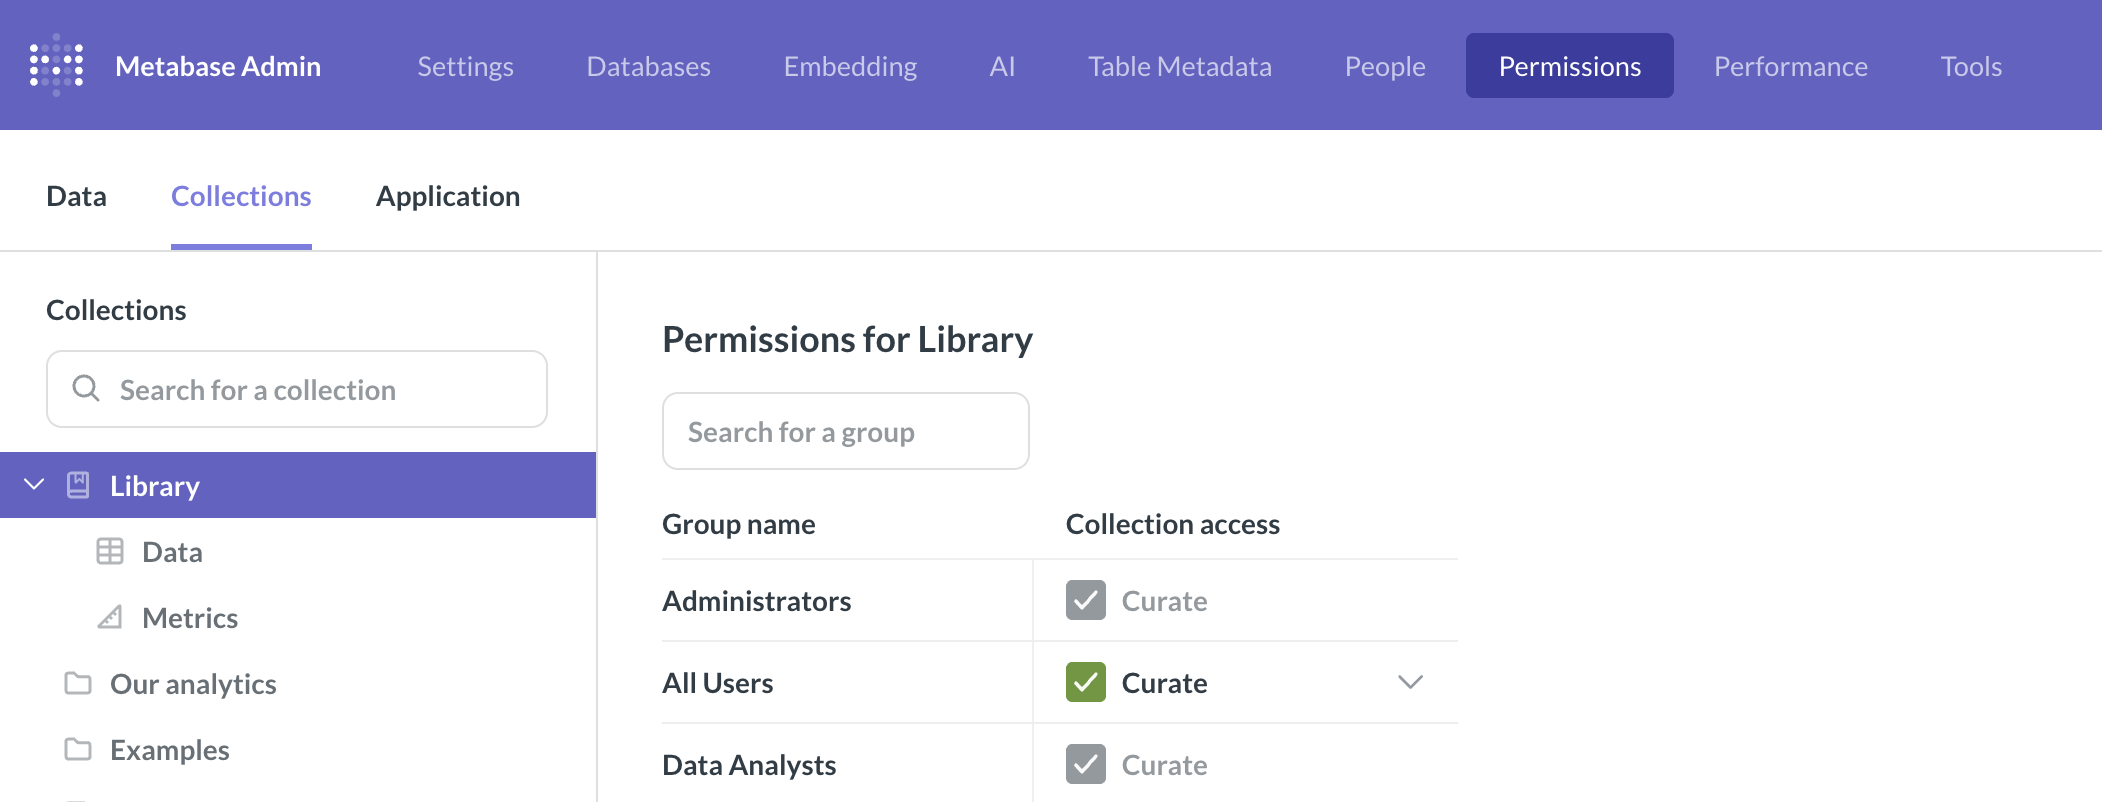Expand permissions options on the All Users row
Screen dimensions: 2102x802
click(x=1410, y=683)
